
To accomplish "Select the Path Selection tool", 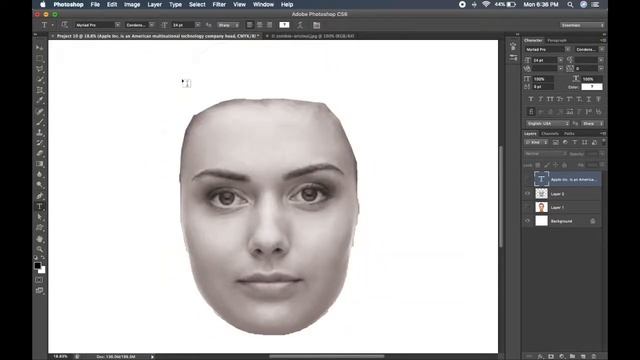I will tap(40, 217).
